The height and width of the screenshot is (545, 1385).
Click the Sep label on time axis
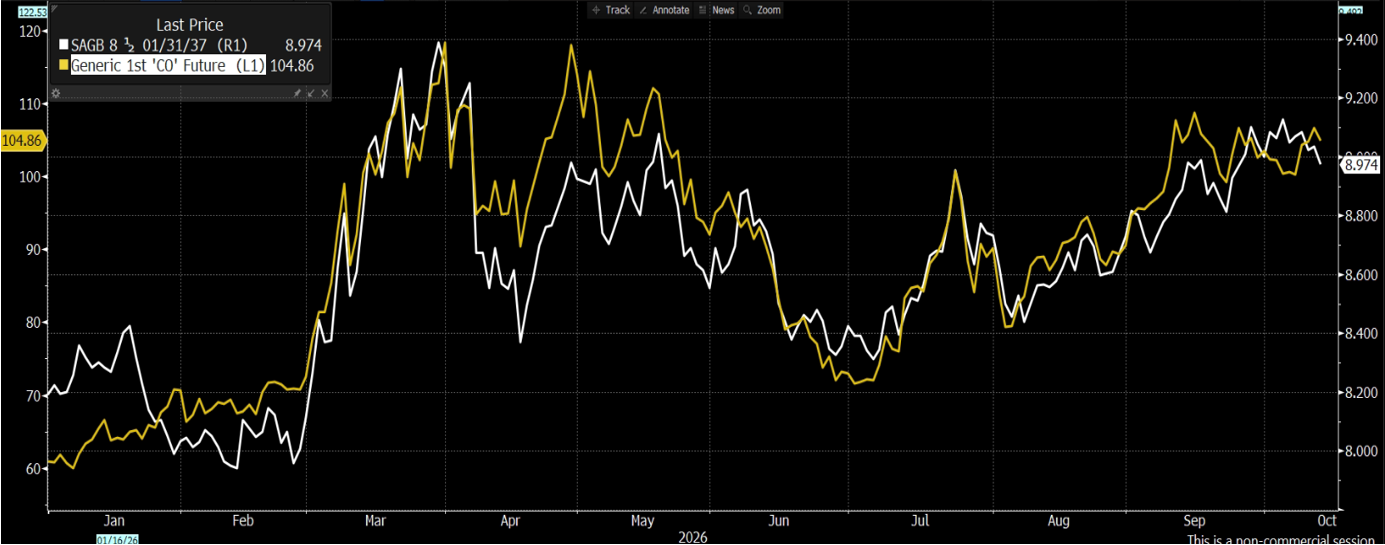1194,521
